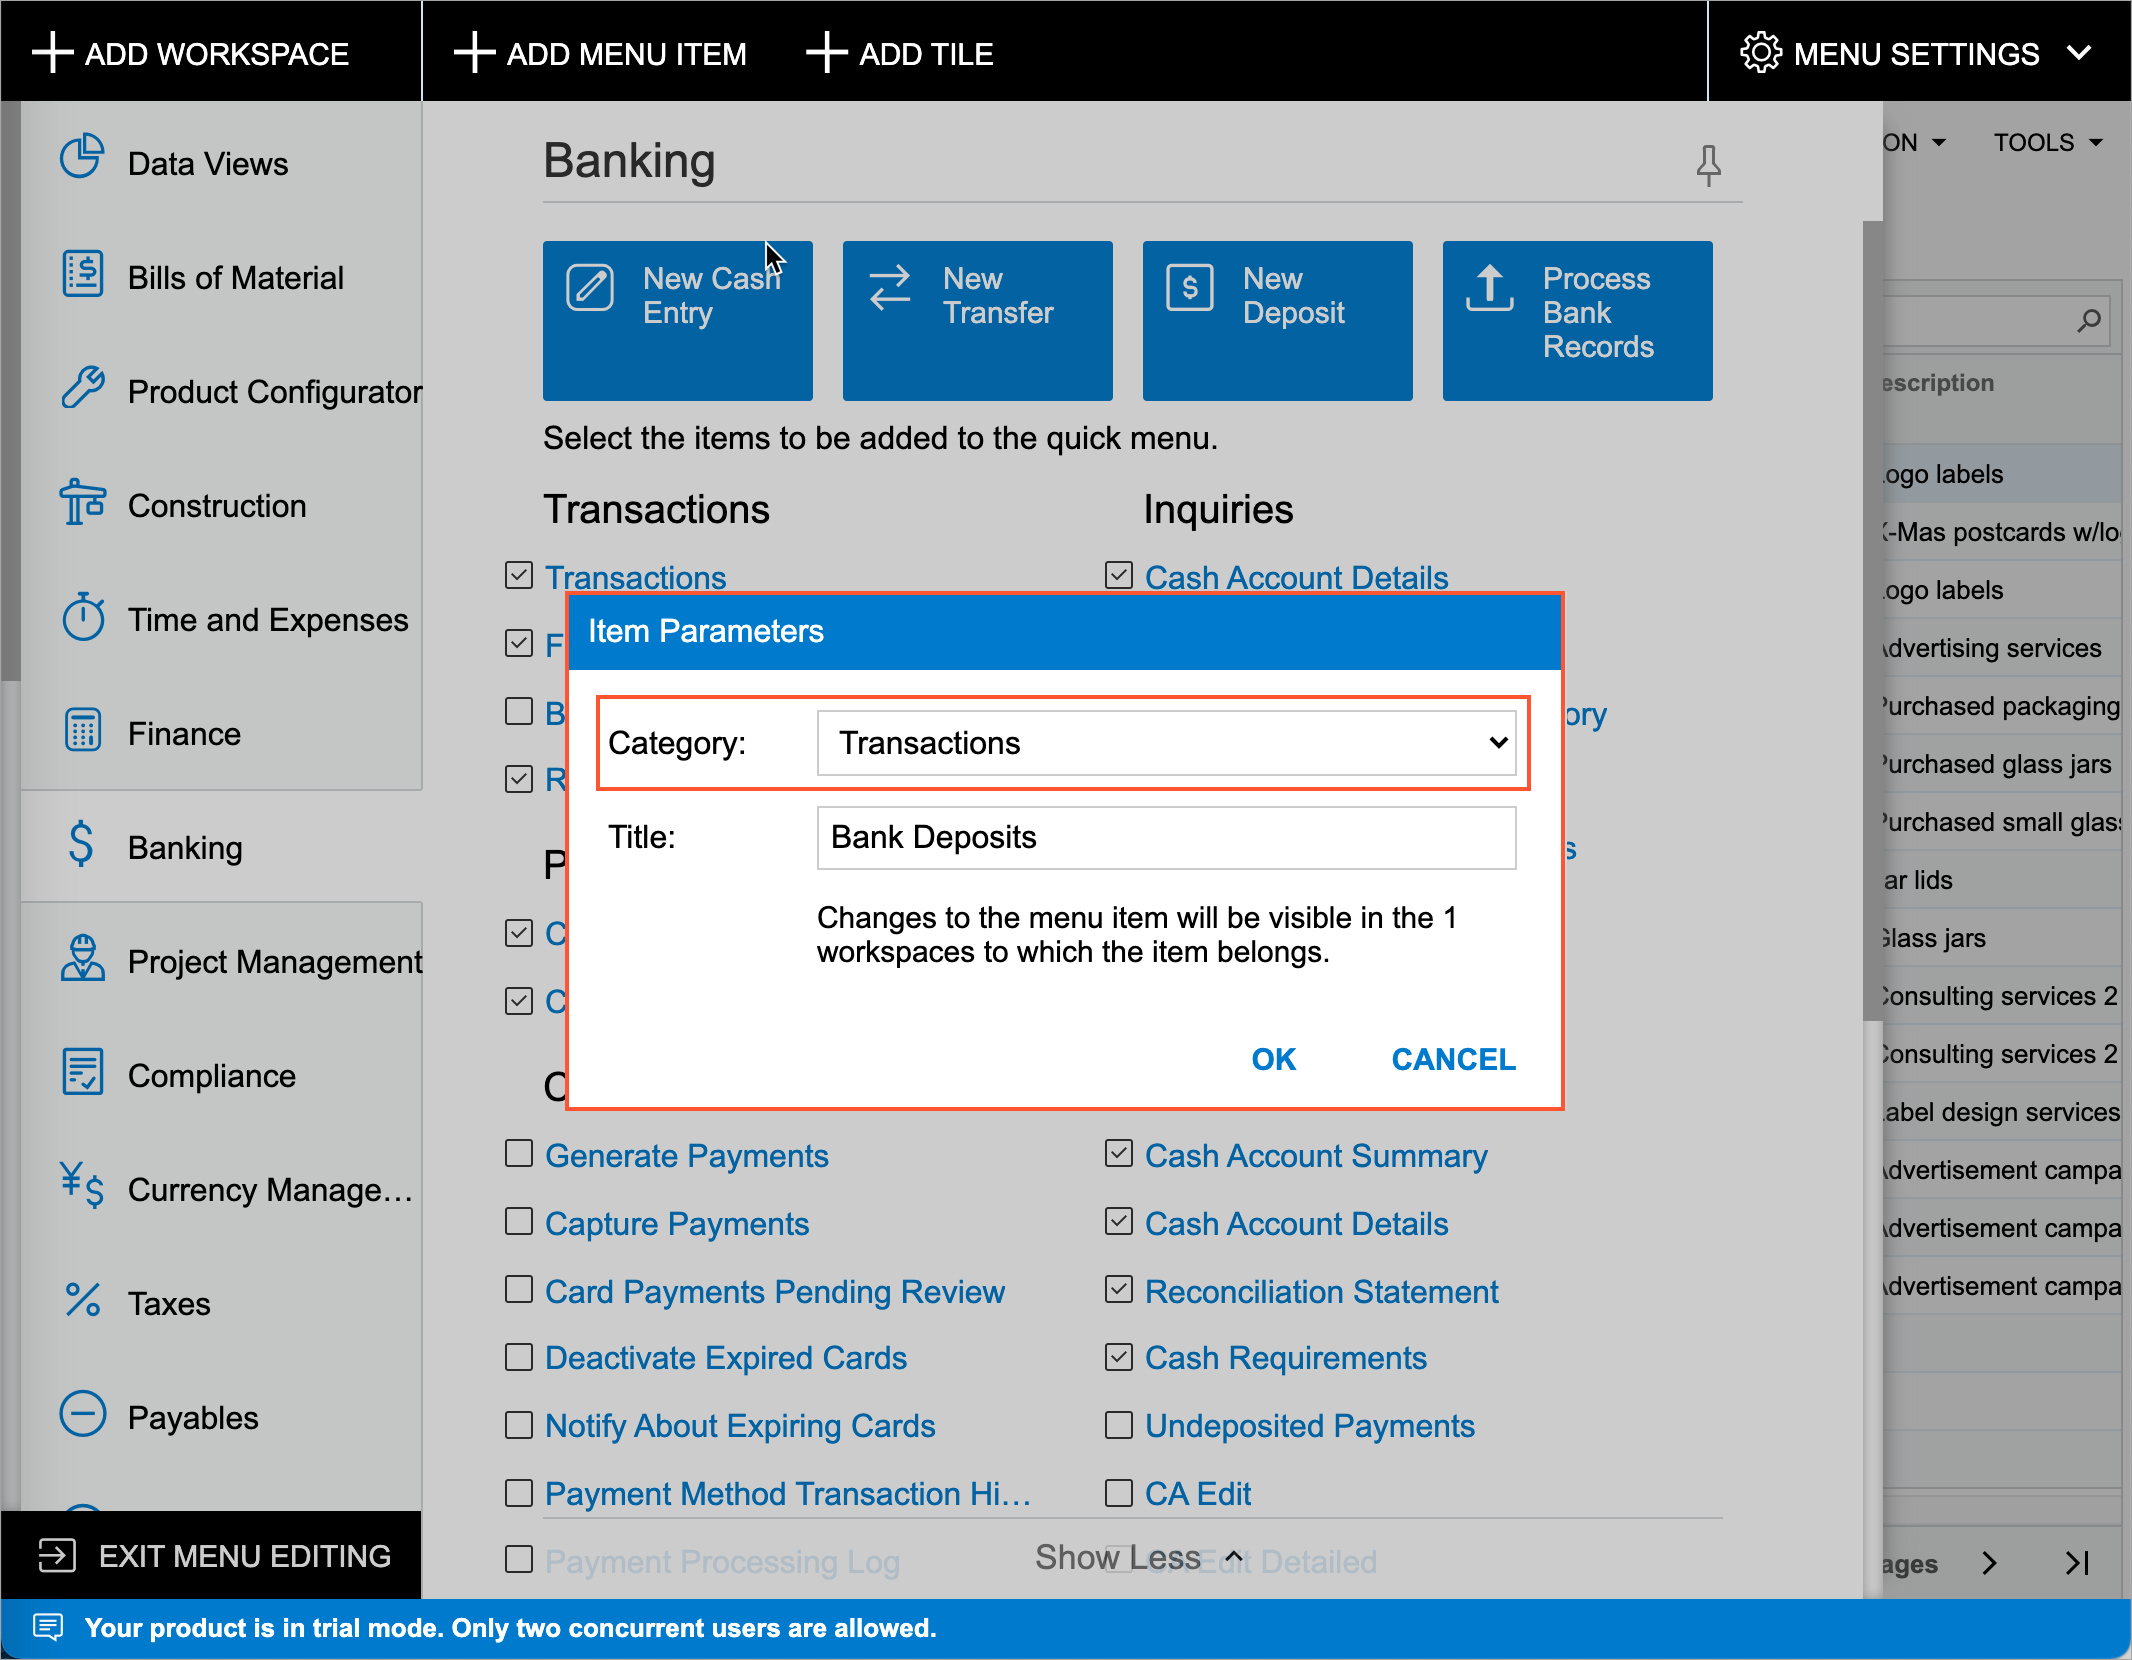Cancel the Item Parameters dialog
Image resolution: width=2132 pixels, height=1660 pixels.
(1453, 1059)
